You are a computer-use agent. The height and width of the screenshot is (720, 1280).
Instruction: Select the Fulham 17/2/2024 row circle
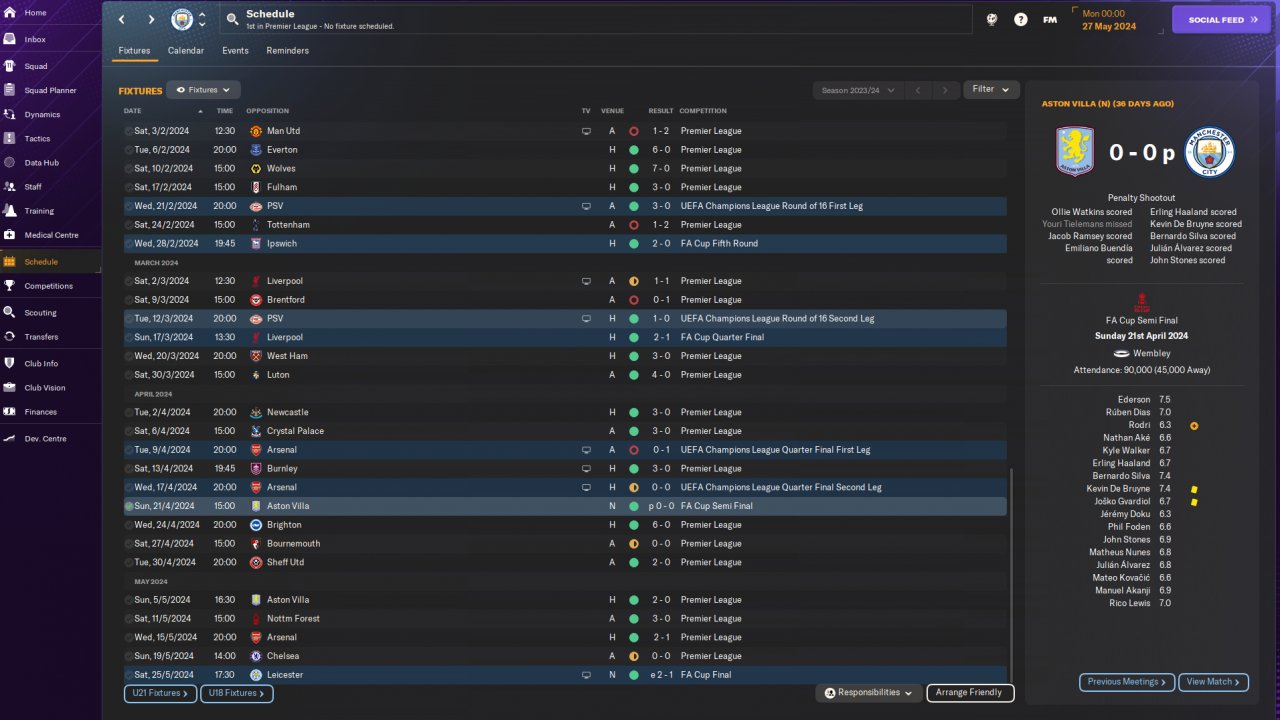(x=129, y=187)
